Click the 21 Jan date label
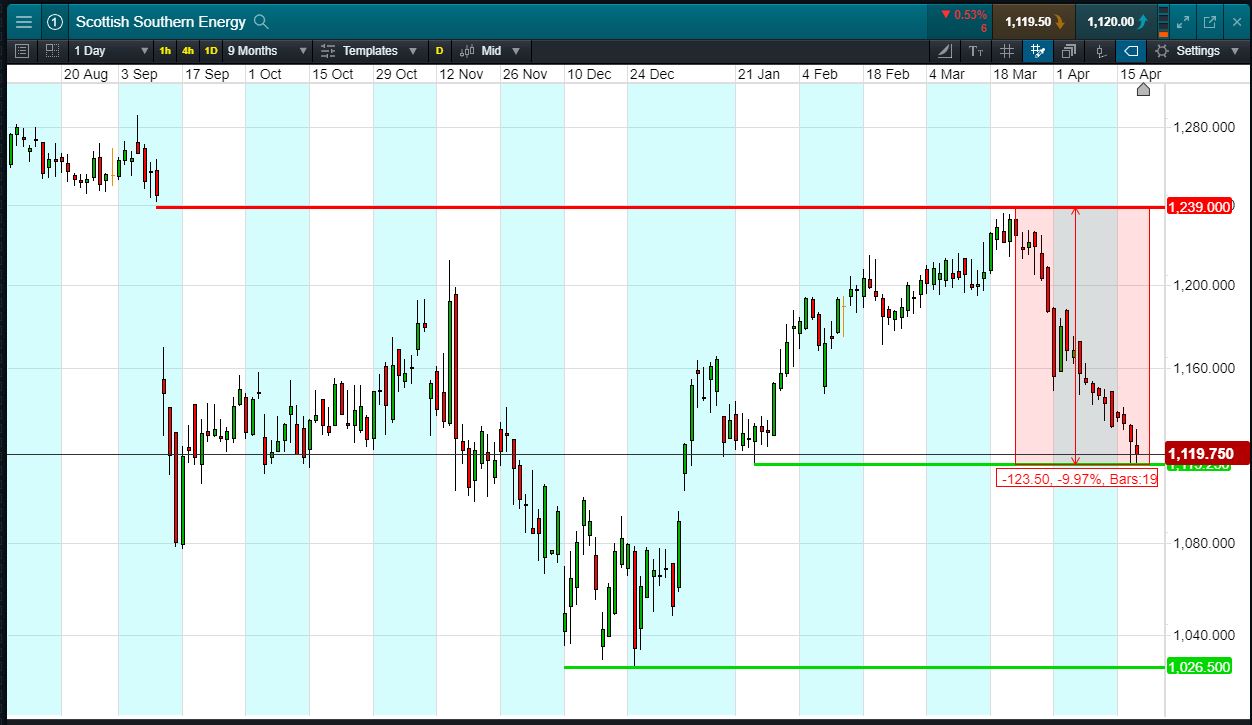The image size is (1252, 725). click(759, 74)
